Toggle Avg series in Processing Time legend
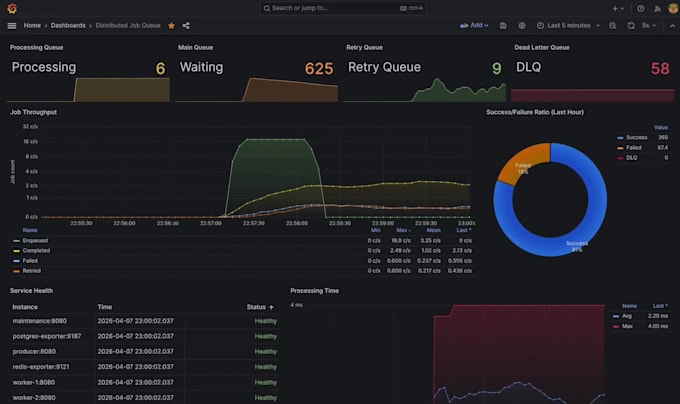The width and height of the screenshot is (680, 404). point(627,316)
